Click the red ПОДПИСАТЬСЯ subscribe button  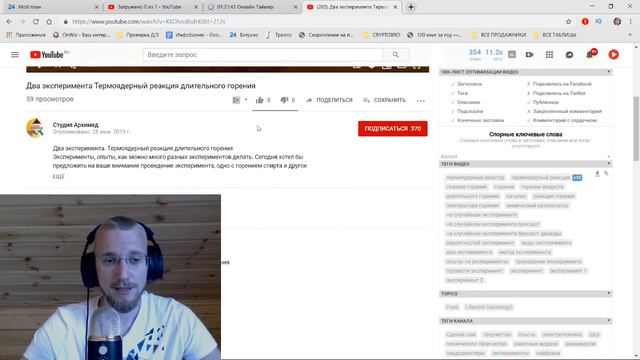click(393, 129)
